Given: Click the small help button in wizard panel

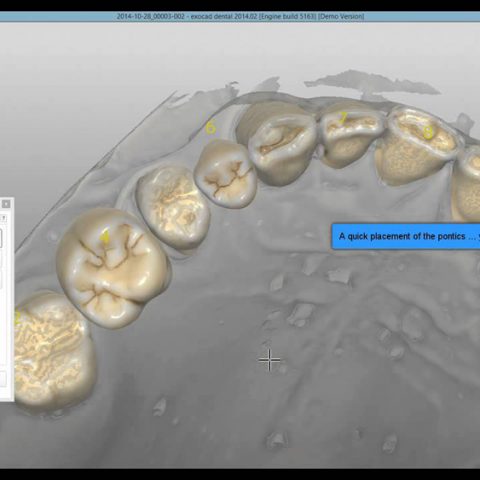Looking at the screenshot, I should click(x=4, y=219).
